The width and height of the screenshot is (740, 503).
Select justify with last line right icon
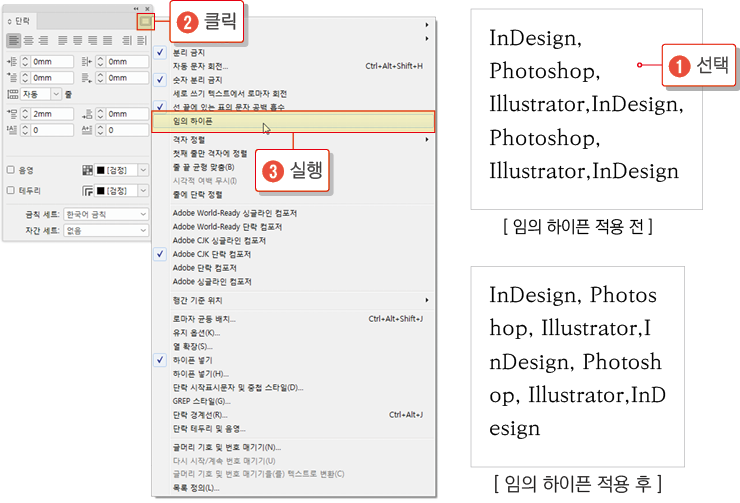[x=92, y=41]
